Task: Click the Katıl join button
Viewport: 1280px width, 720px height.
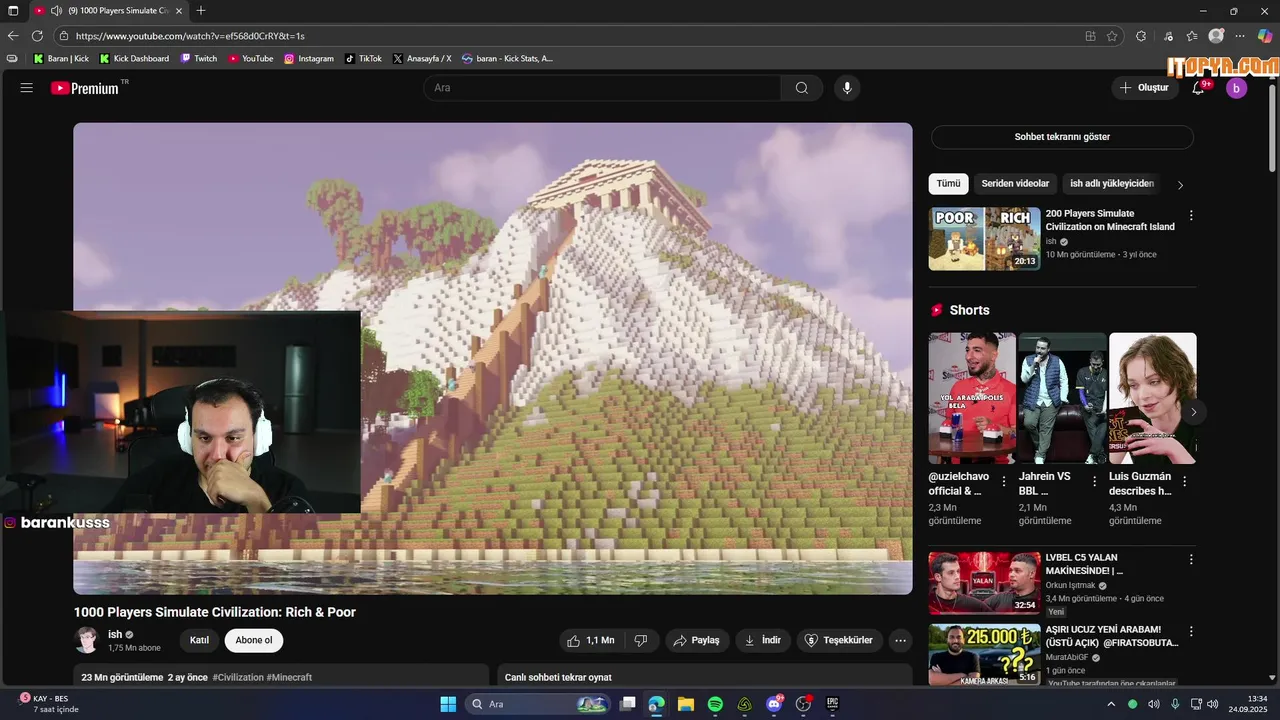Action: (x=200, y=640)
